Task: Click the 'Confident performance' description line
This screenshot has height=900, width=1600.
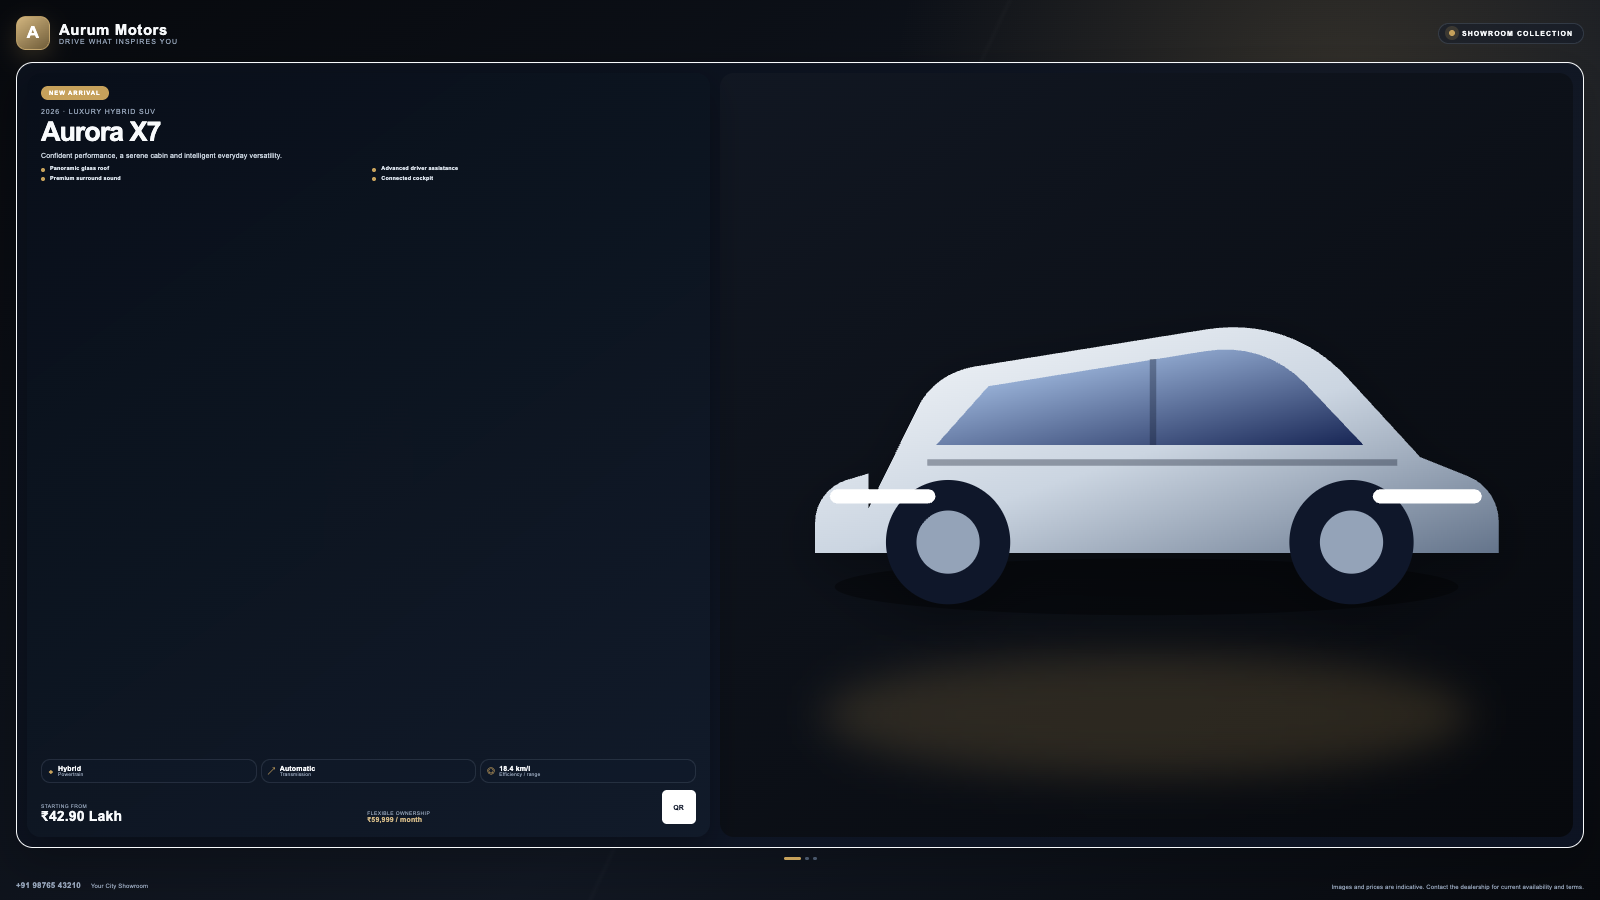Action: click(x=161, y=156)
